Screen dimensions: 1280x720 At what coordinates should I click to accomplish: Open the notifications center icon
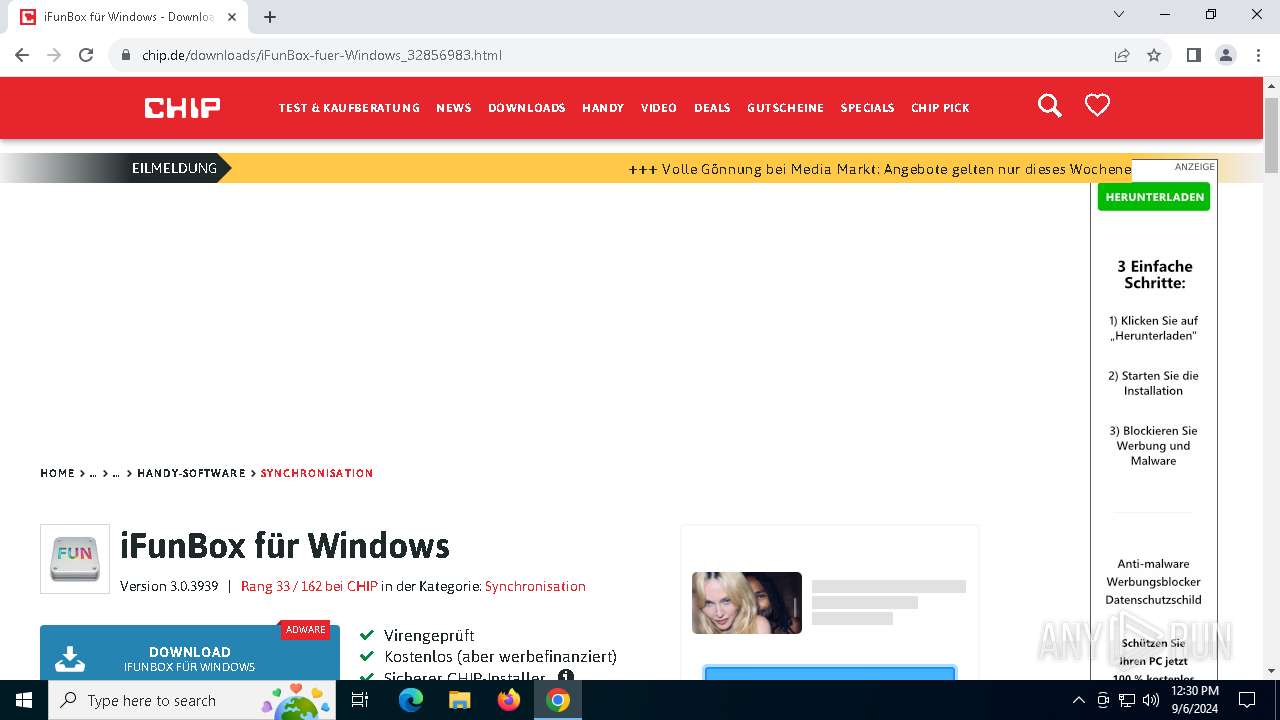[x=1247, y=700]
